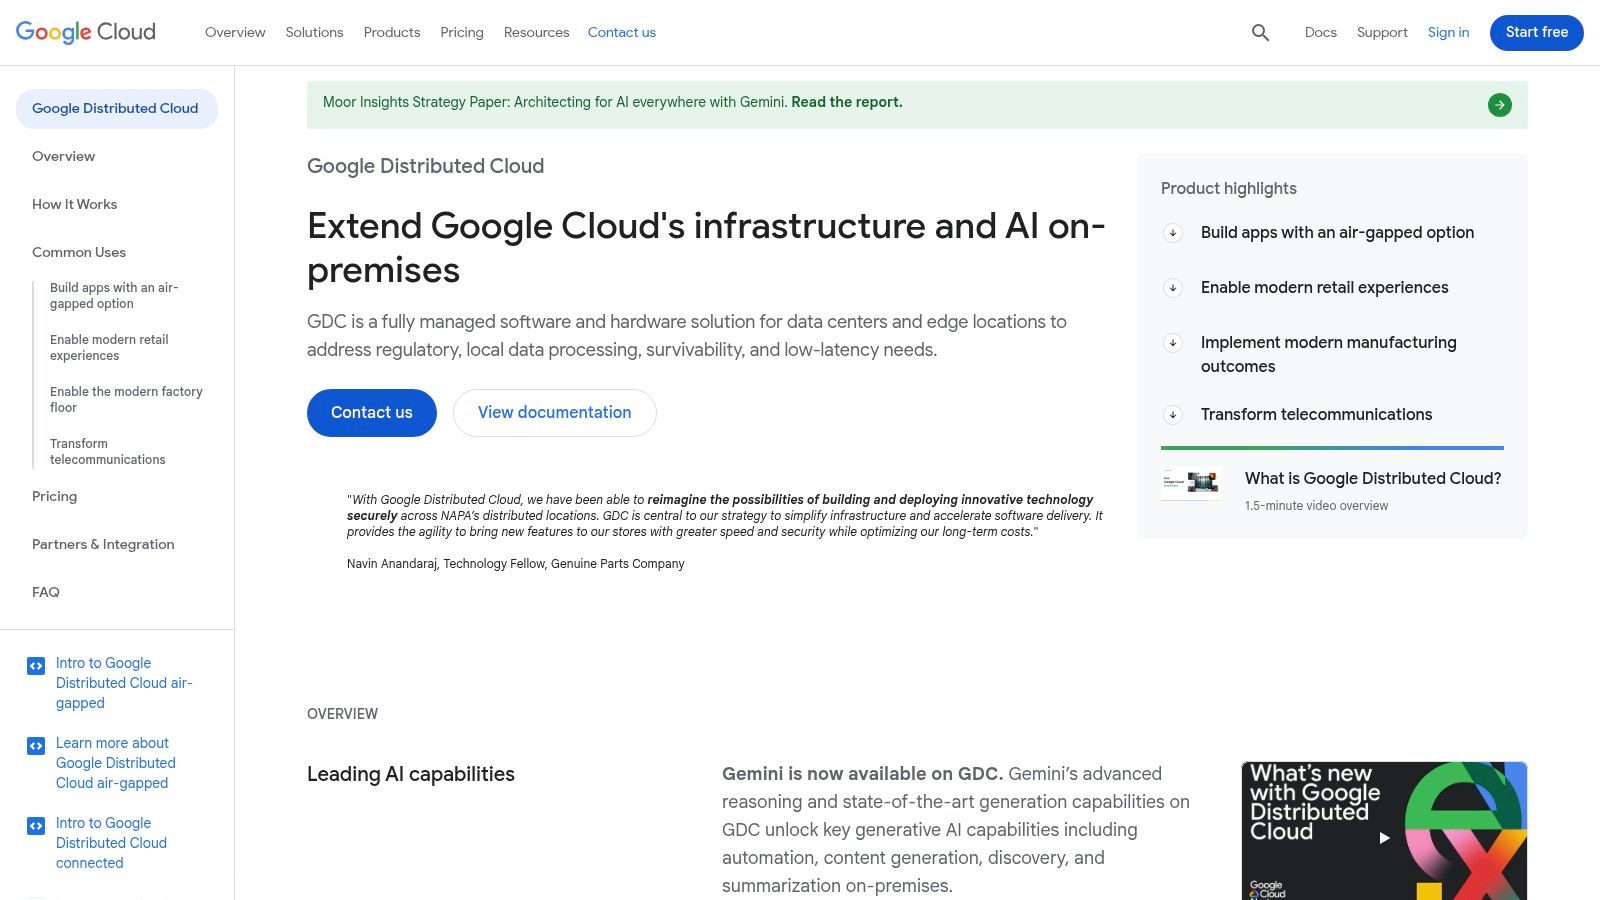Click the 'Contact us' blue button
The width and height of the screenshot is (1600, 900).
tap(371, 412)
